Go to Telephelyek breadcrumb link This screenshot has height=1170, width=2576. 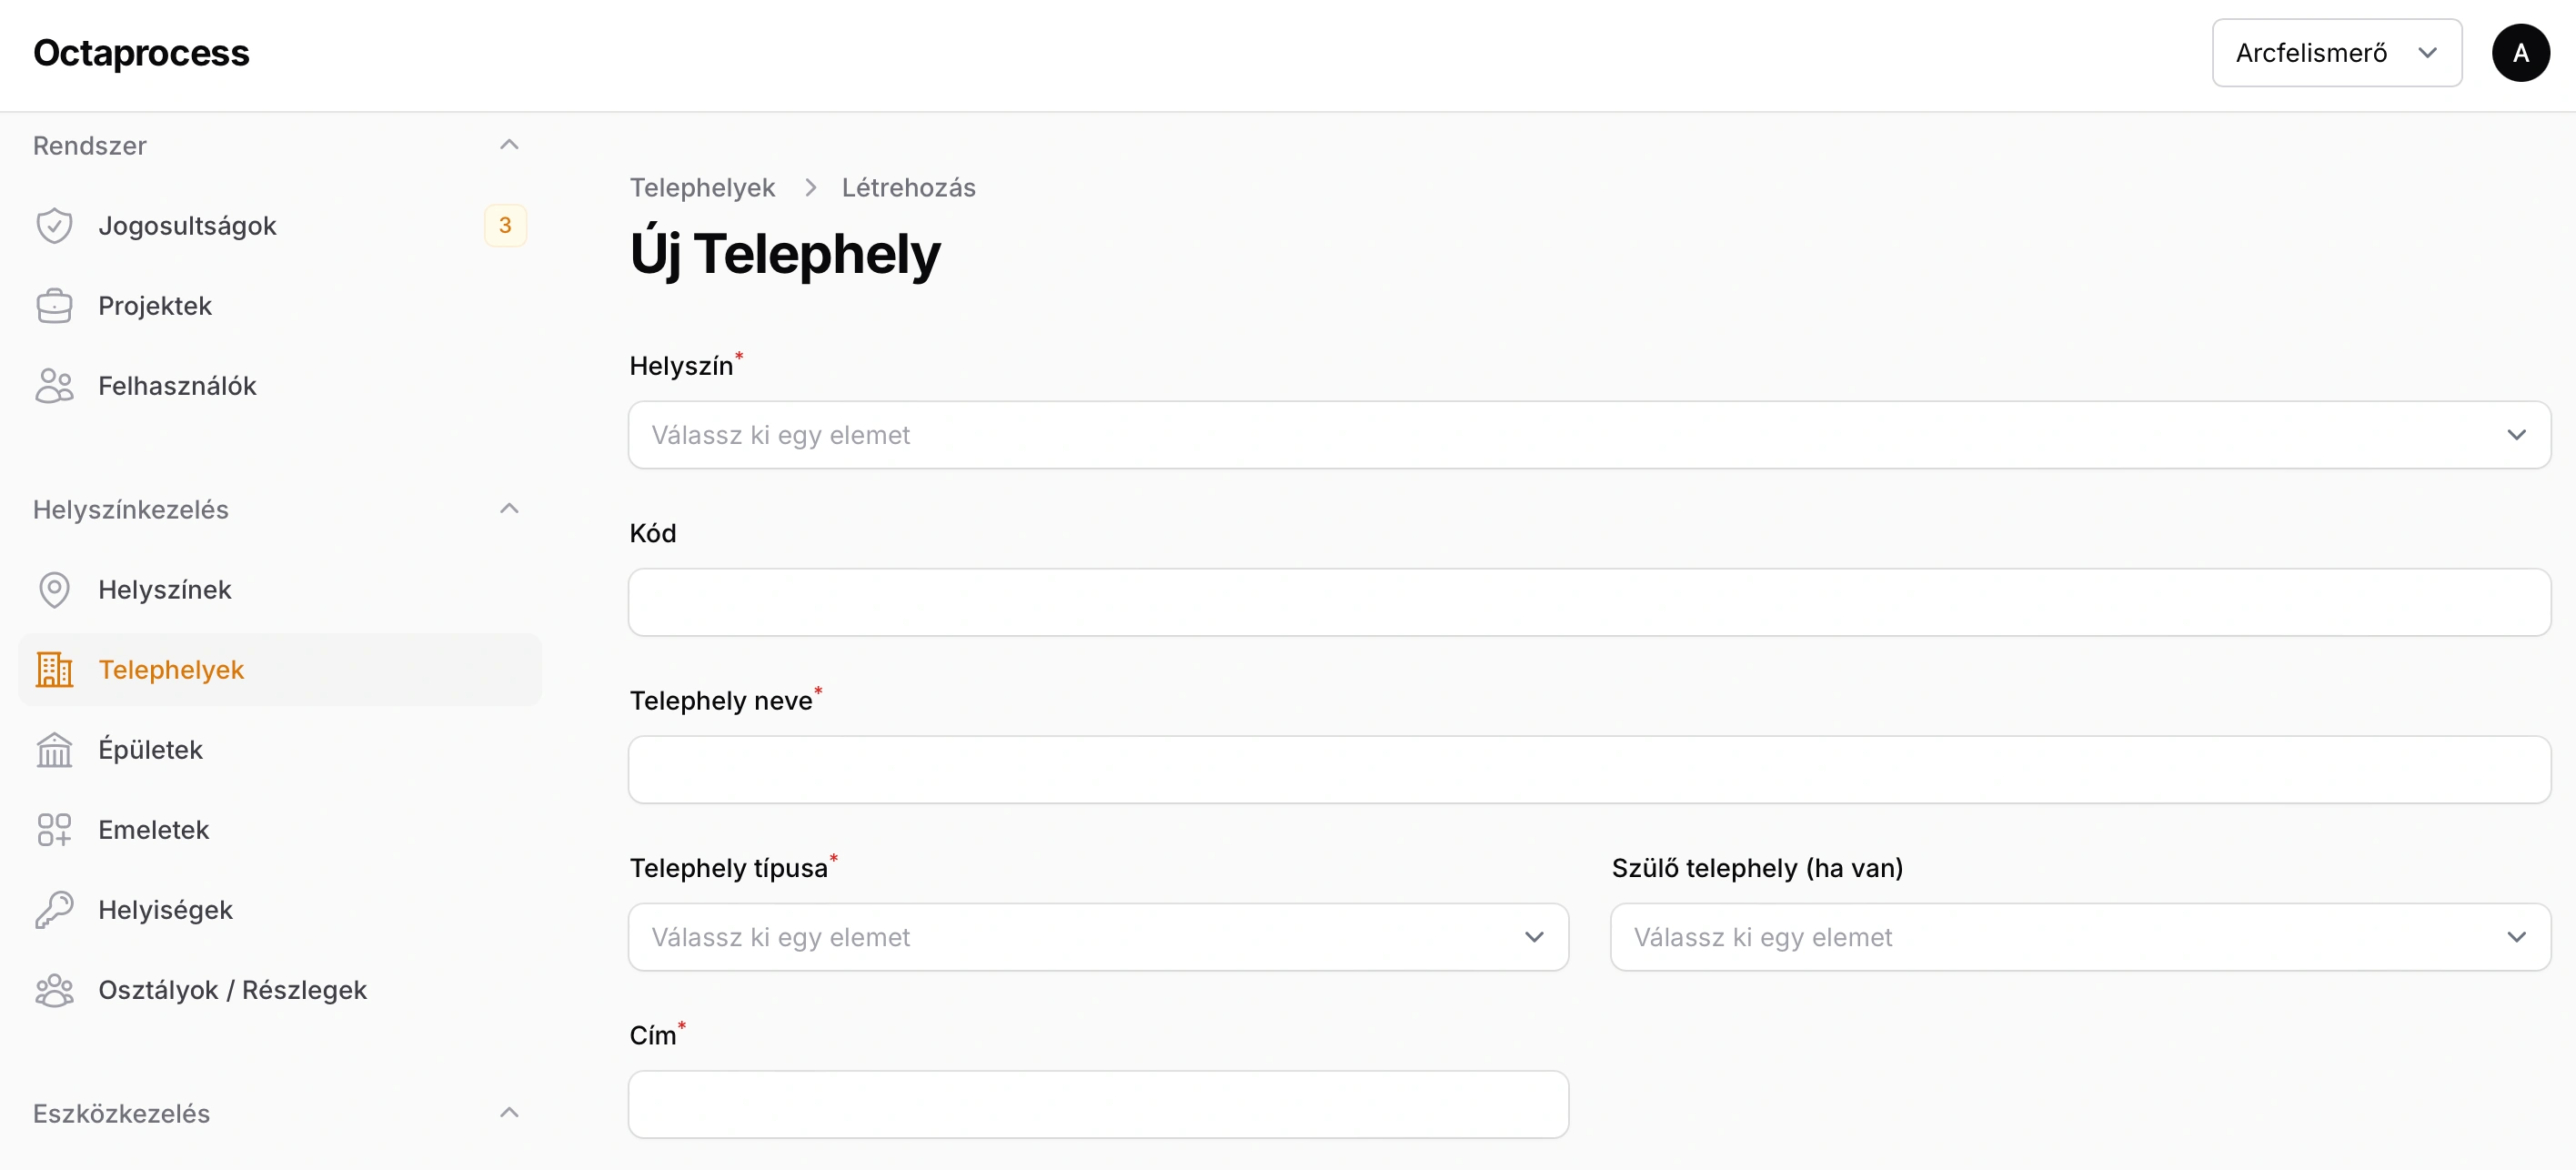coord(701,188)
